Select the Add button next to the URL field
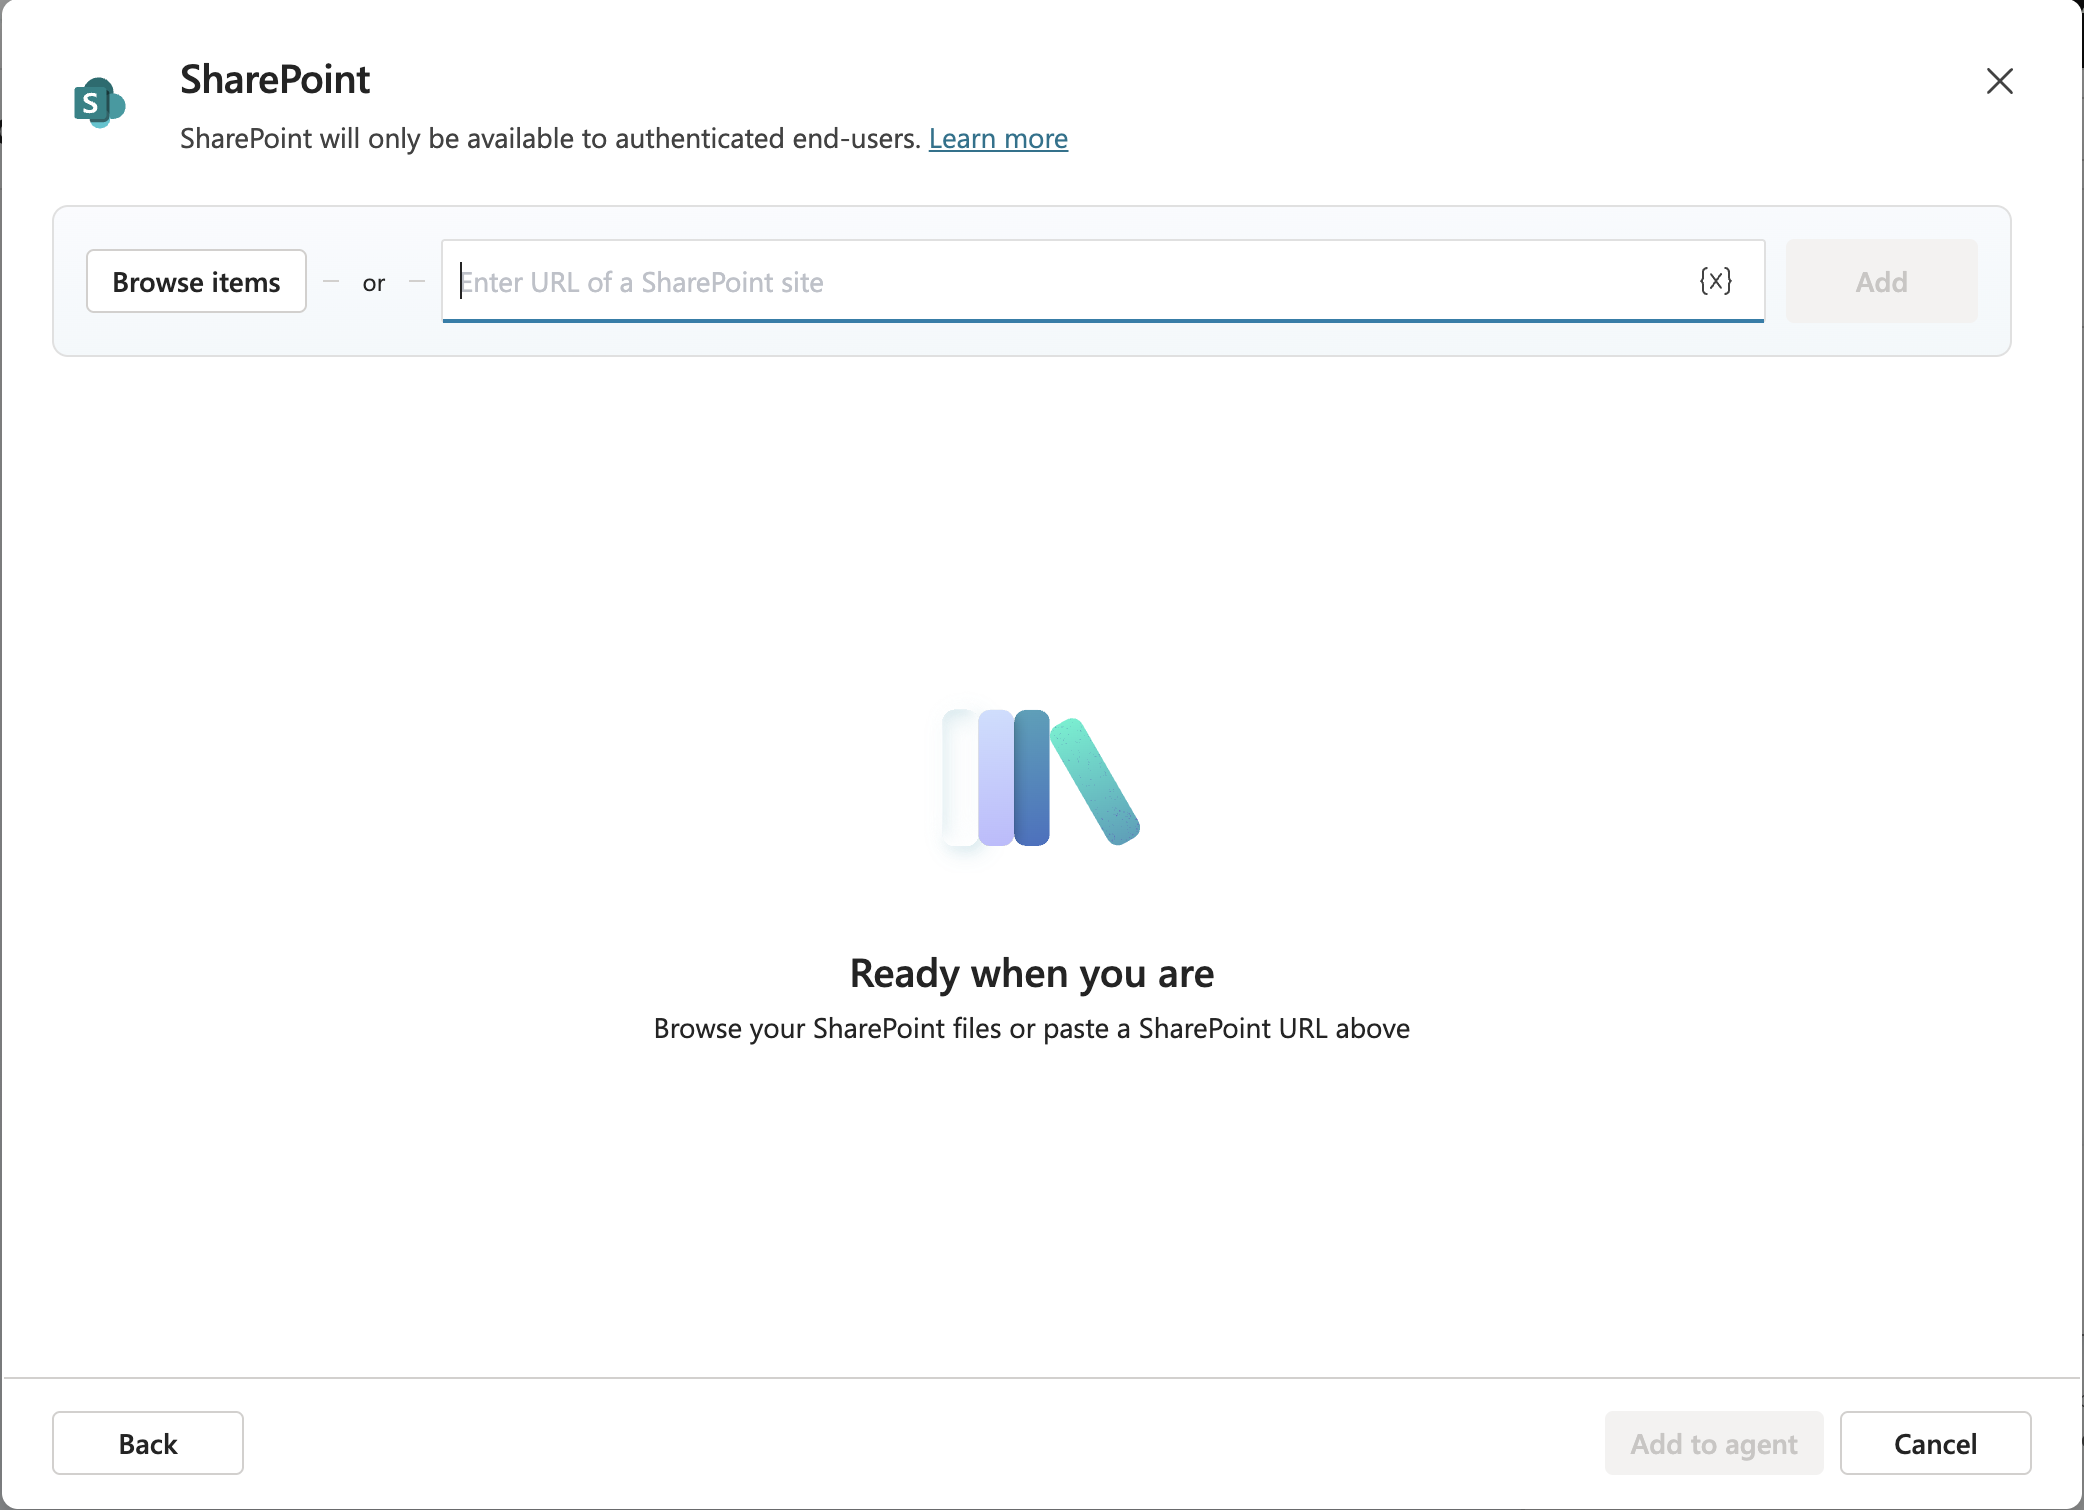2084x1510 pixels. coord(1881,281)
